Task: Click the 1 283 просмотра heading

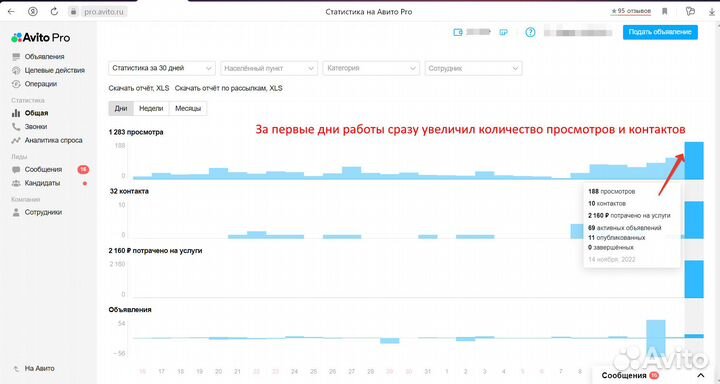Action: coord(136,132)
